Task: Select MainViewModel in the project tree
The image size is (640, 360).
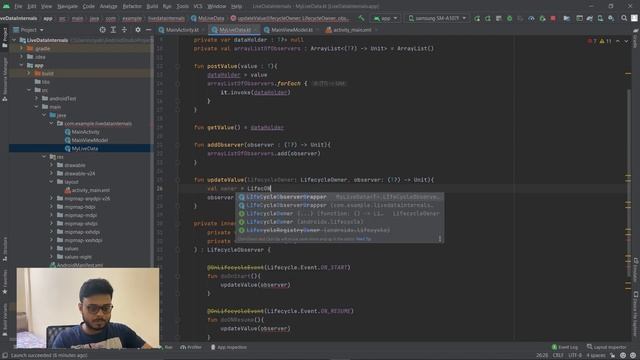Action: (90, 140)
